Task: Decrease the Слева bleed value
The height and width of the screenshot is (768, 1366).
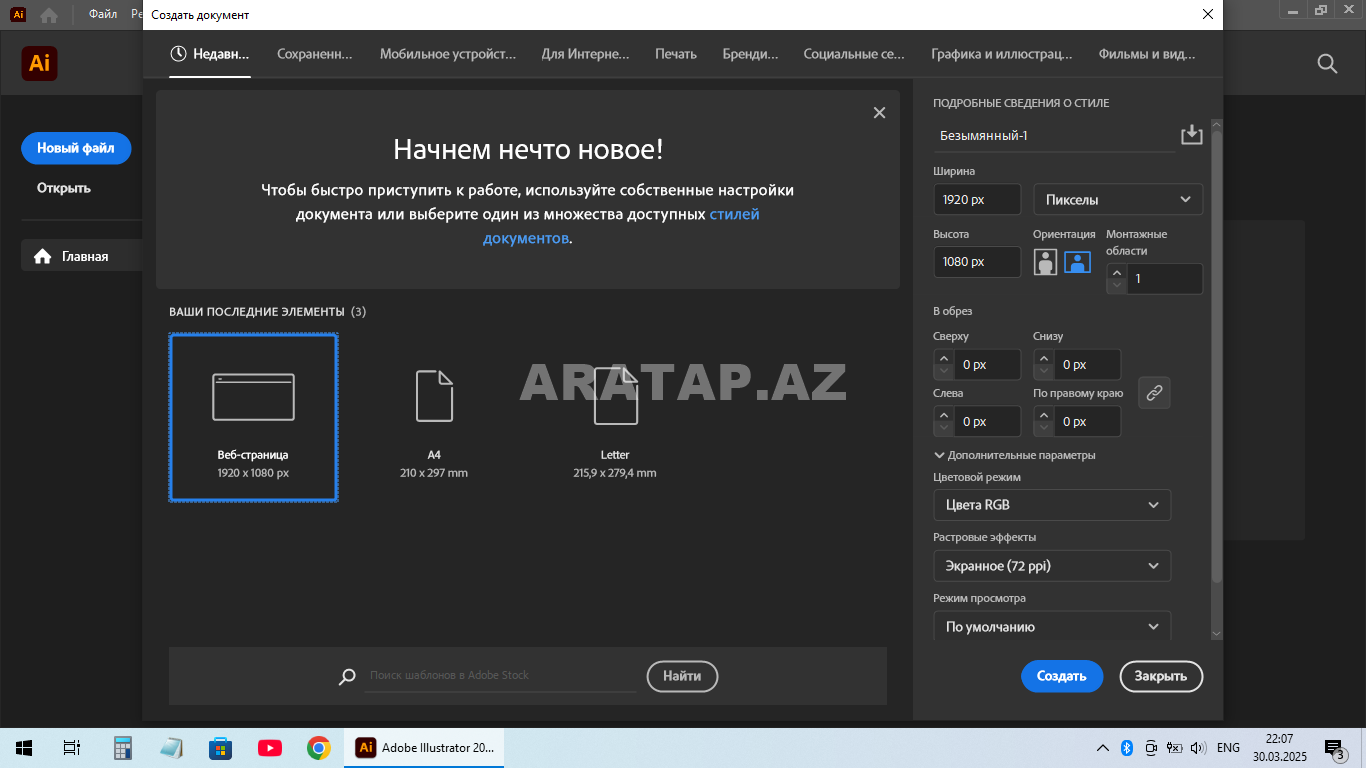Action: (943, 429)
